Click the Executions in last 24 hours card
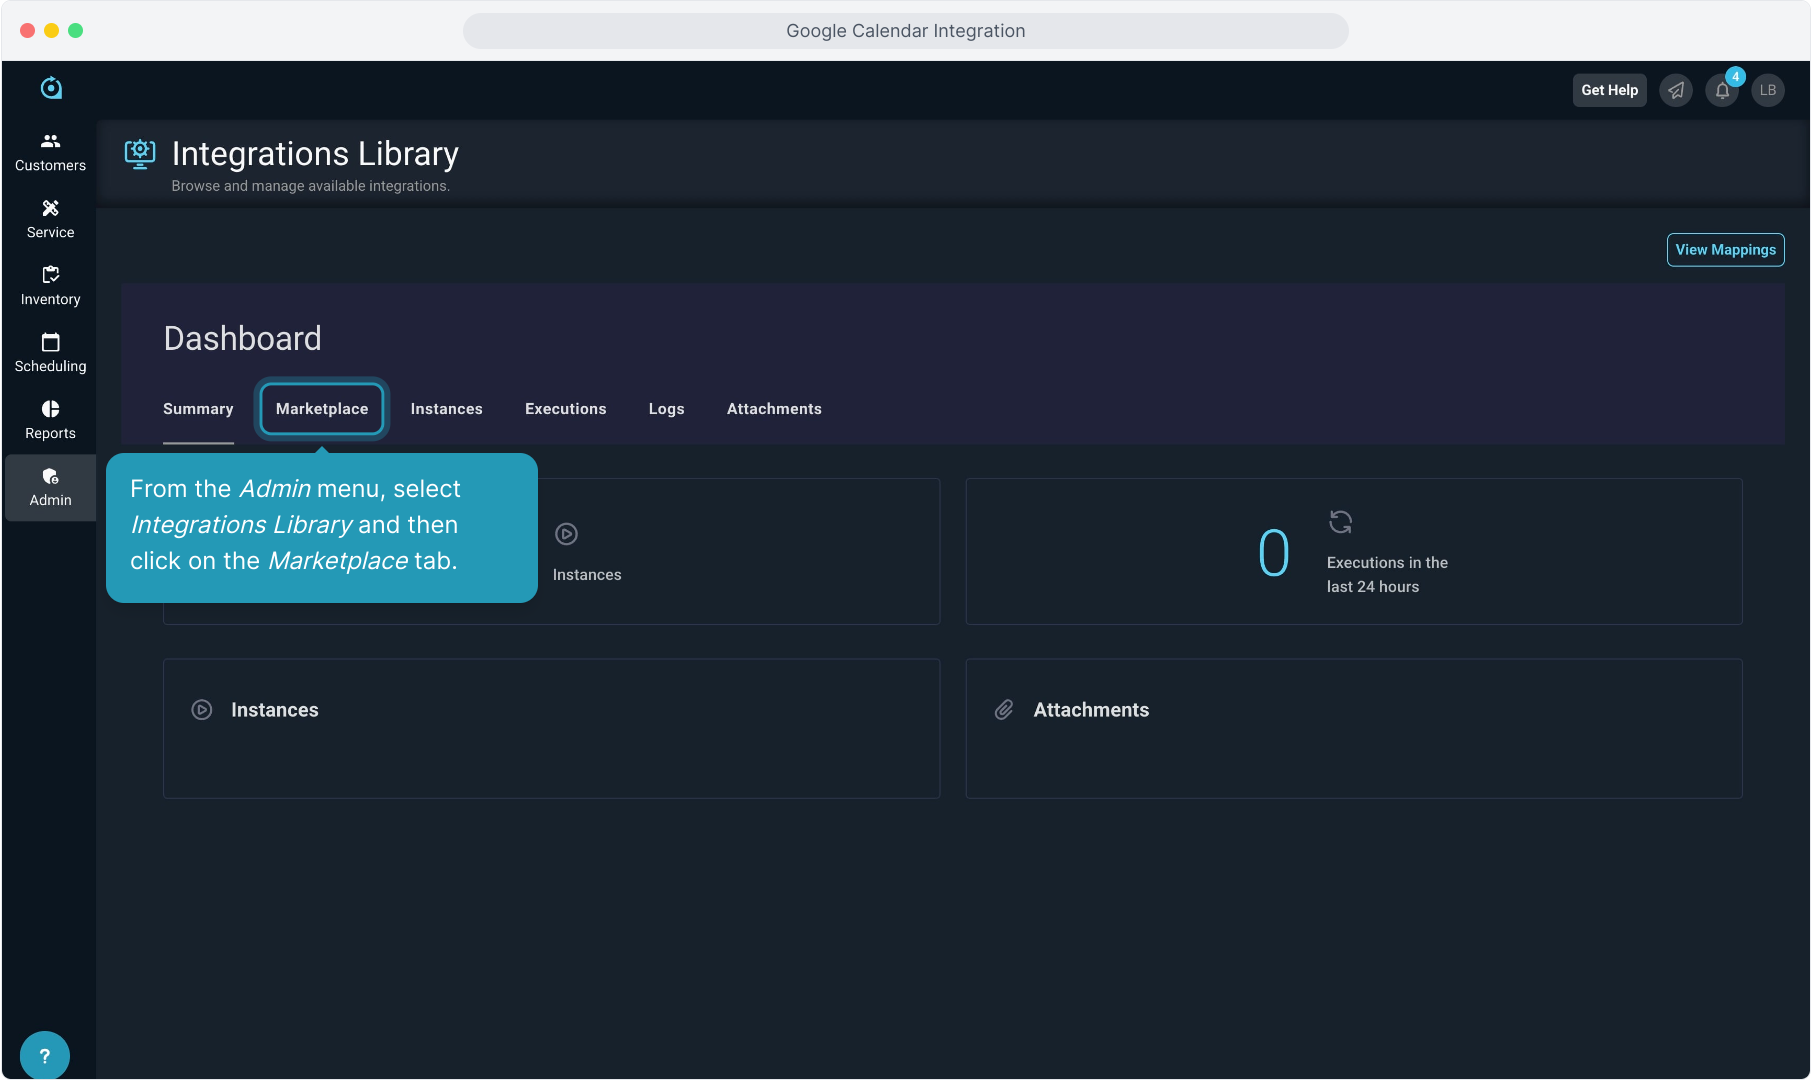Screen dimensions: 1812x1080 coord(1353,552)
